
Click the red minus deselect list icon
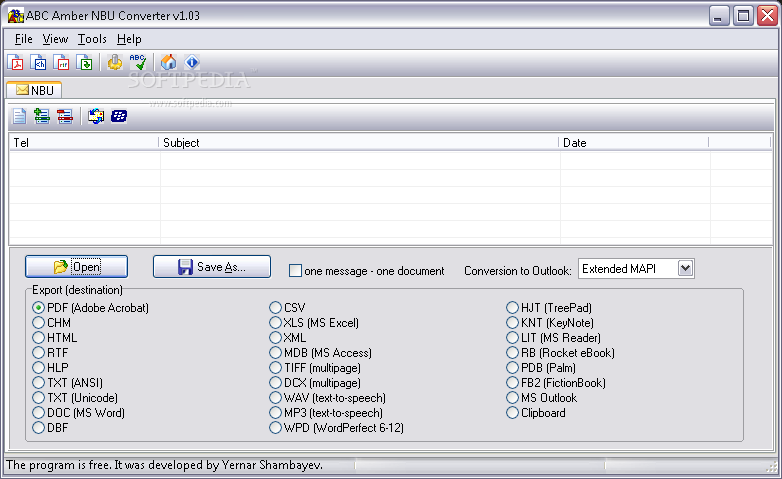(65, 116)
